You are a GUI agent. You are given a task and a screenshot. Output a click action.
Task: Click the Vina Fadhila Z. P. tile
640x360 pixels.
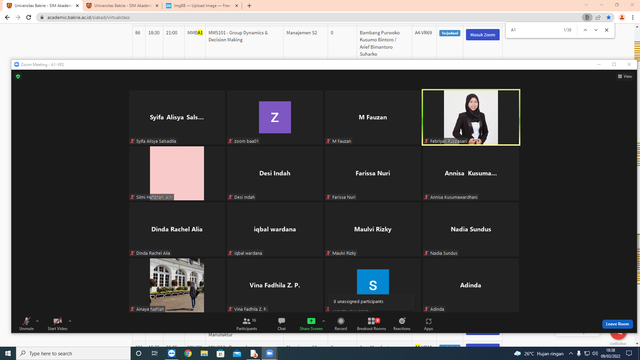click(x=275, y=285)
